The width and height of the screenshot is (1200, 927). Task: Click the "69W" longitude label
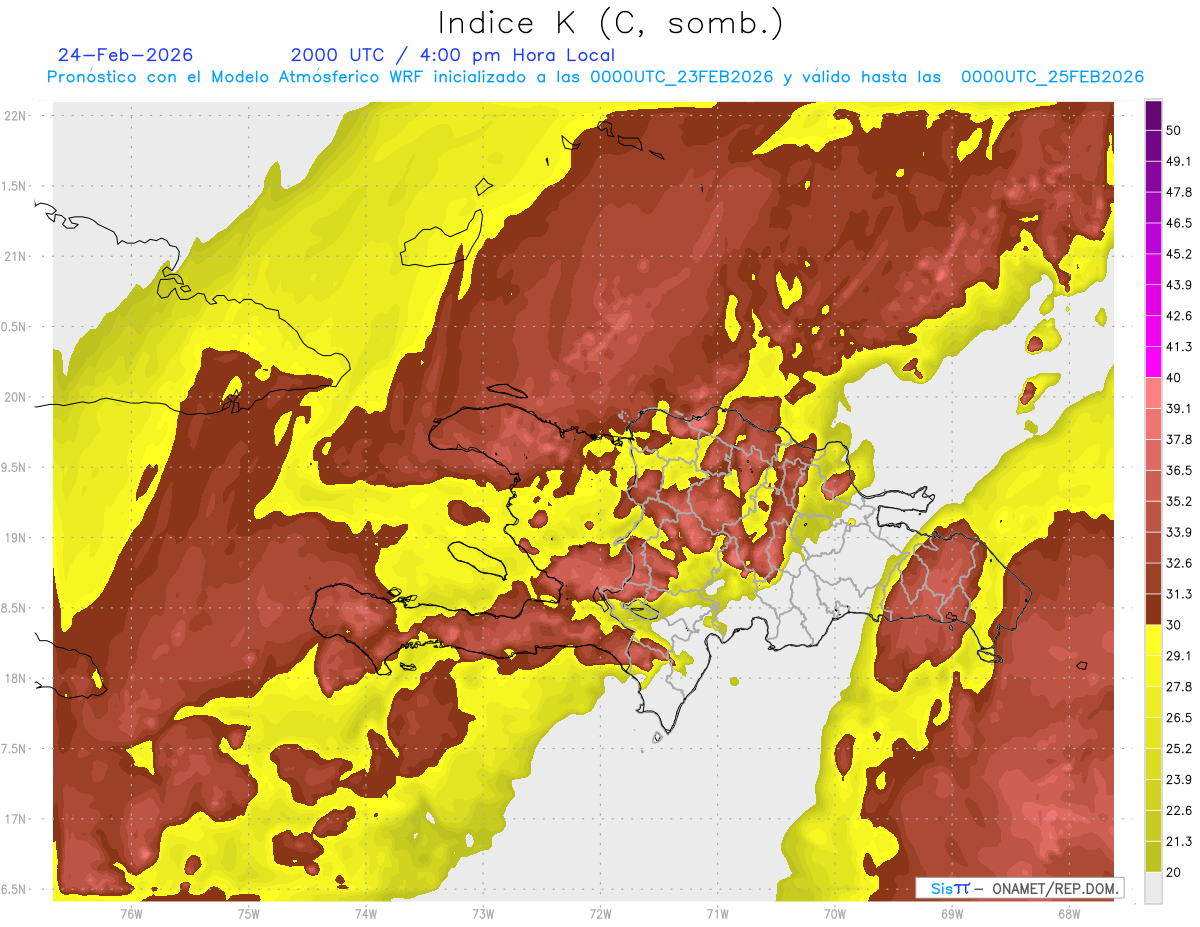[x=952, y=914]
